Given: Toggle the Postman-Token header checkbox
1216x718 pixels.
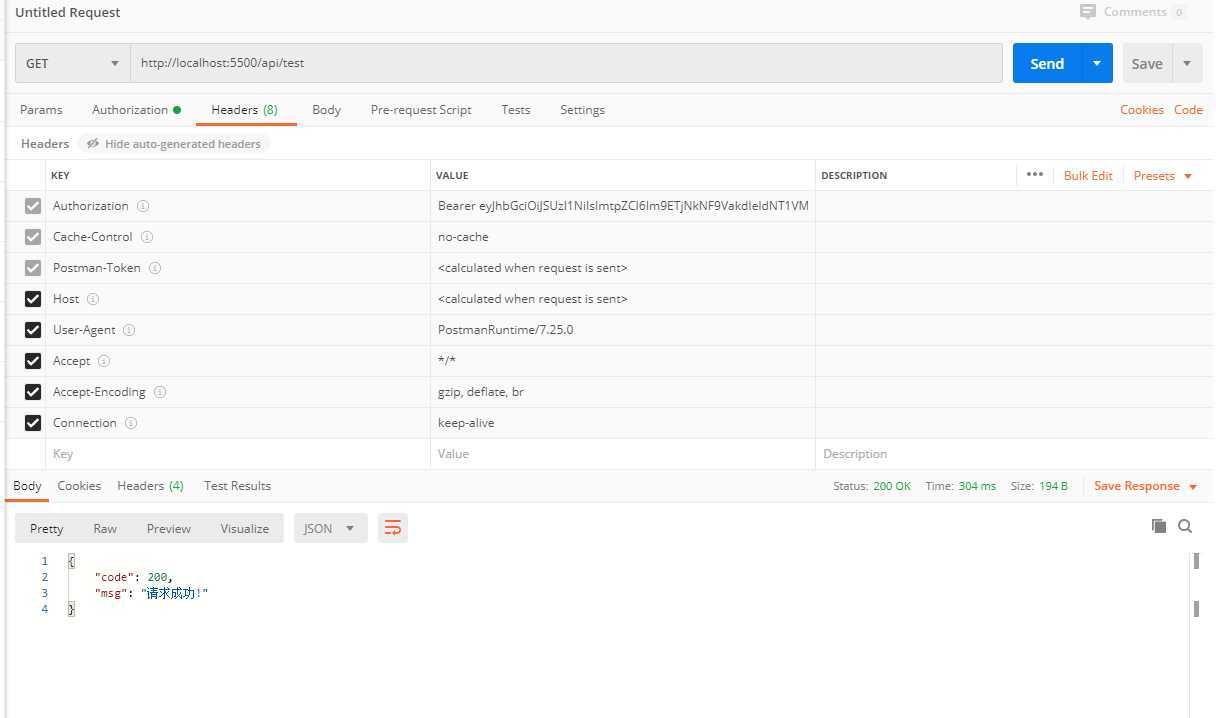Looking at the screenshot, I should (33, 268).
